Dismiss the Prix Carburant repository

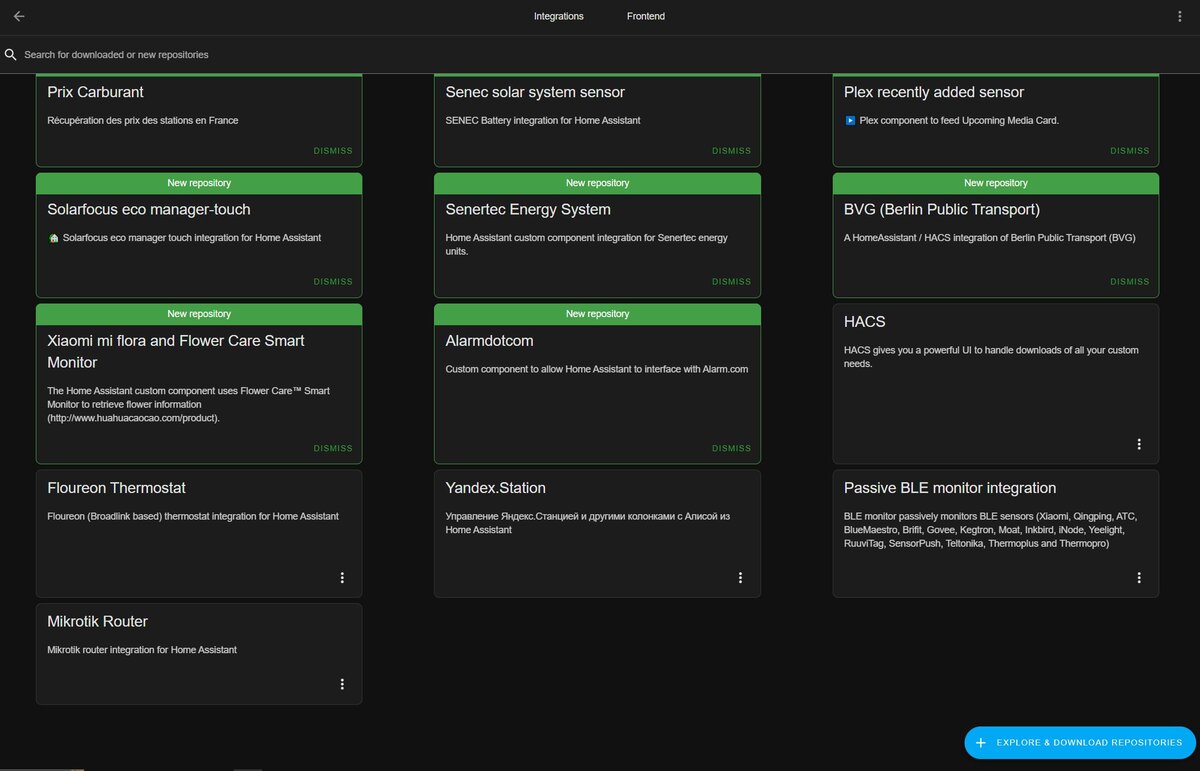tap(333, 151)
